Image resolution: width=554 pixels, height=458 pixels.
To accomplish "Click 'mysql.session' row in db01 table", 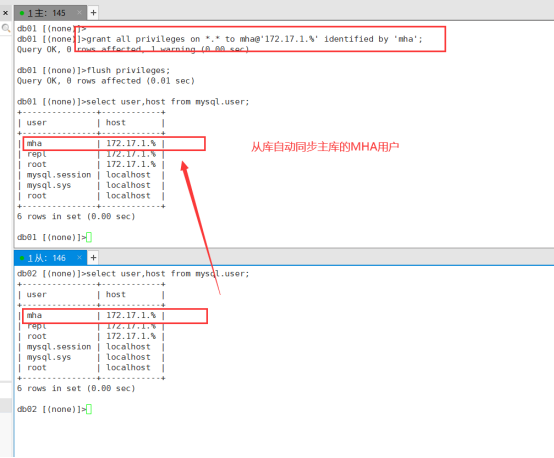I will click(91, 175).
